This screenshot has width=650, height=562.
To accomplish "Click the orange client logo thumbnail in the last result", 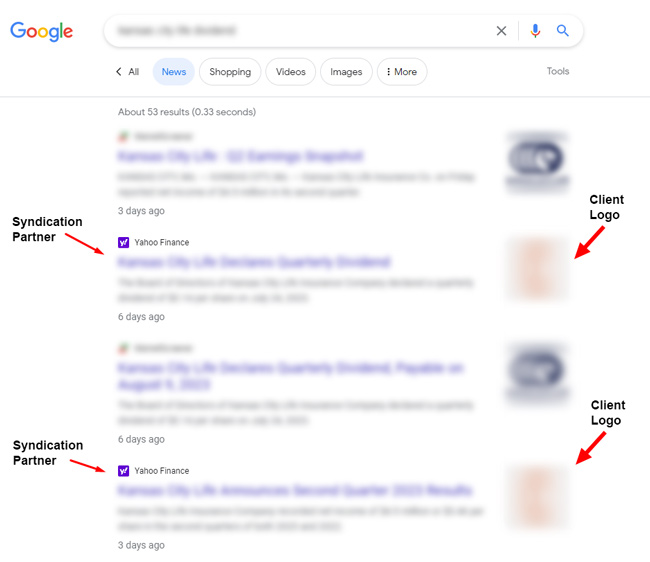I will (537, 497).
